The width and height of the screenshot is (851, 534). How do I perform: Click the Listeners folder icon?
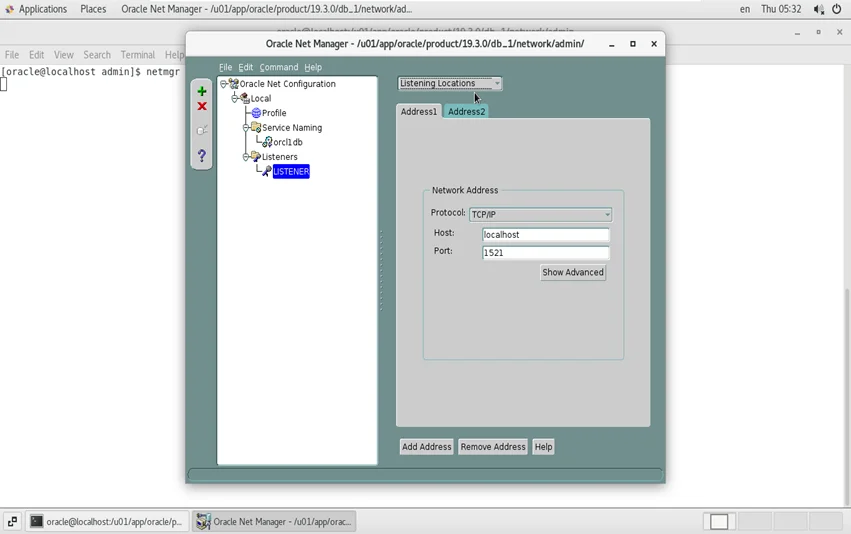(256, 157)
